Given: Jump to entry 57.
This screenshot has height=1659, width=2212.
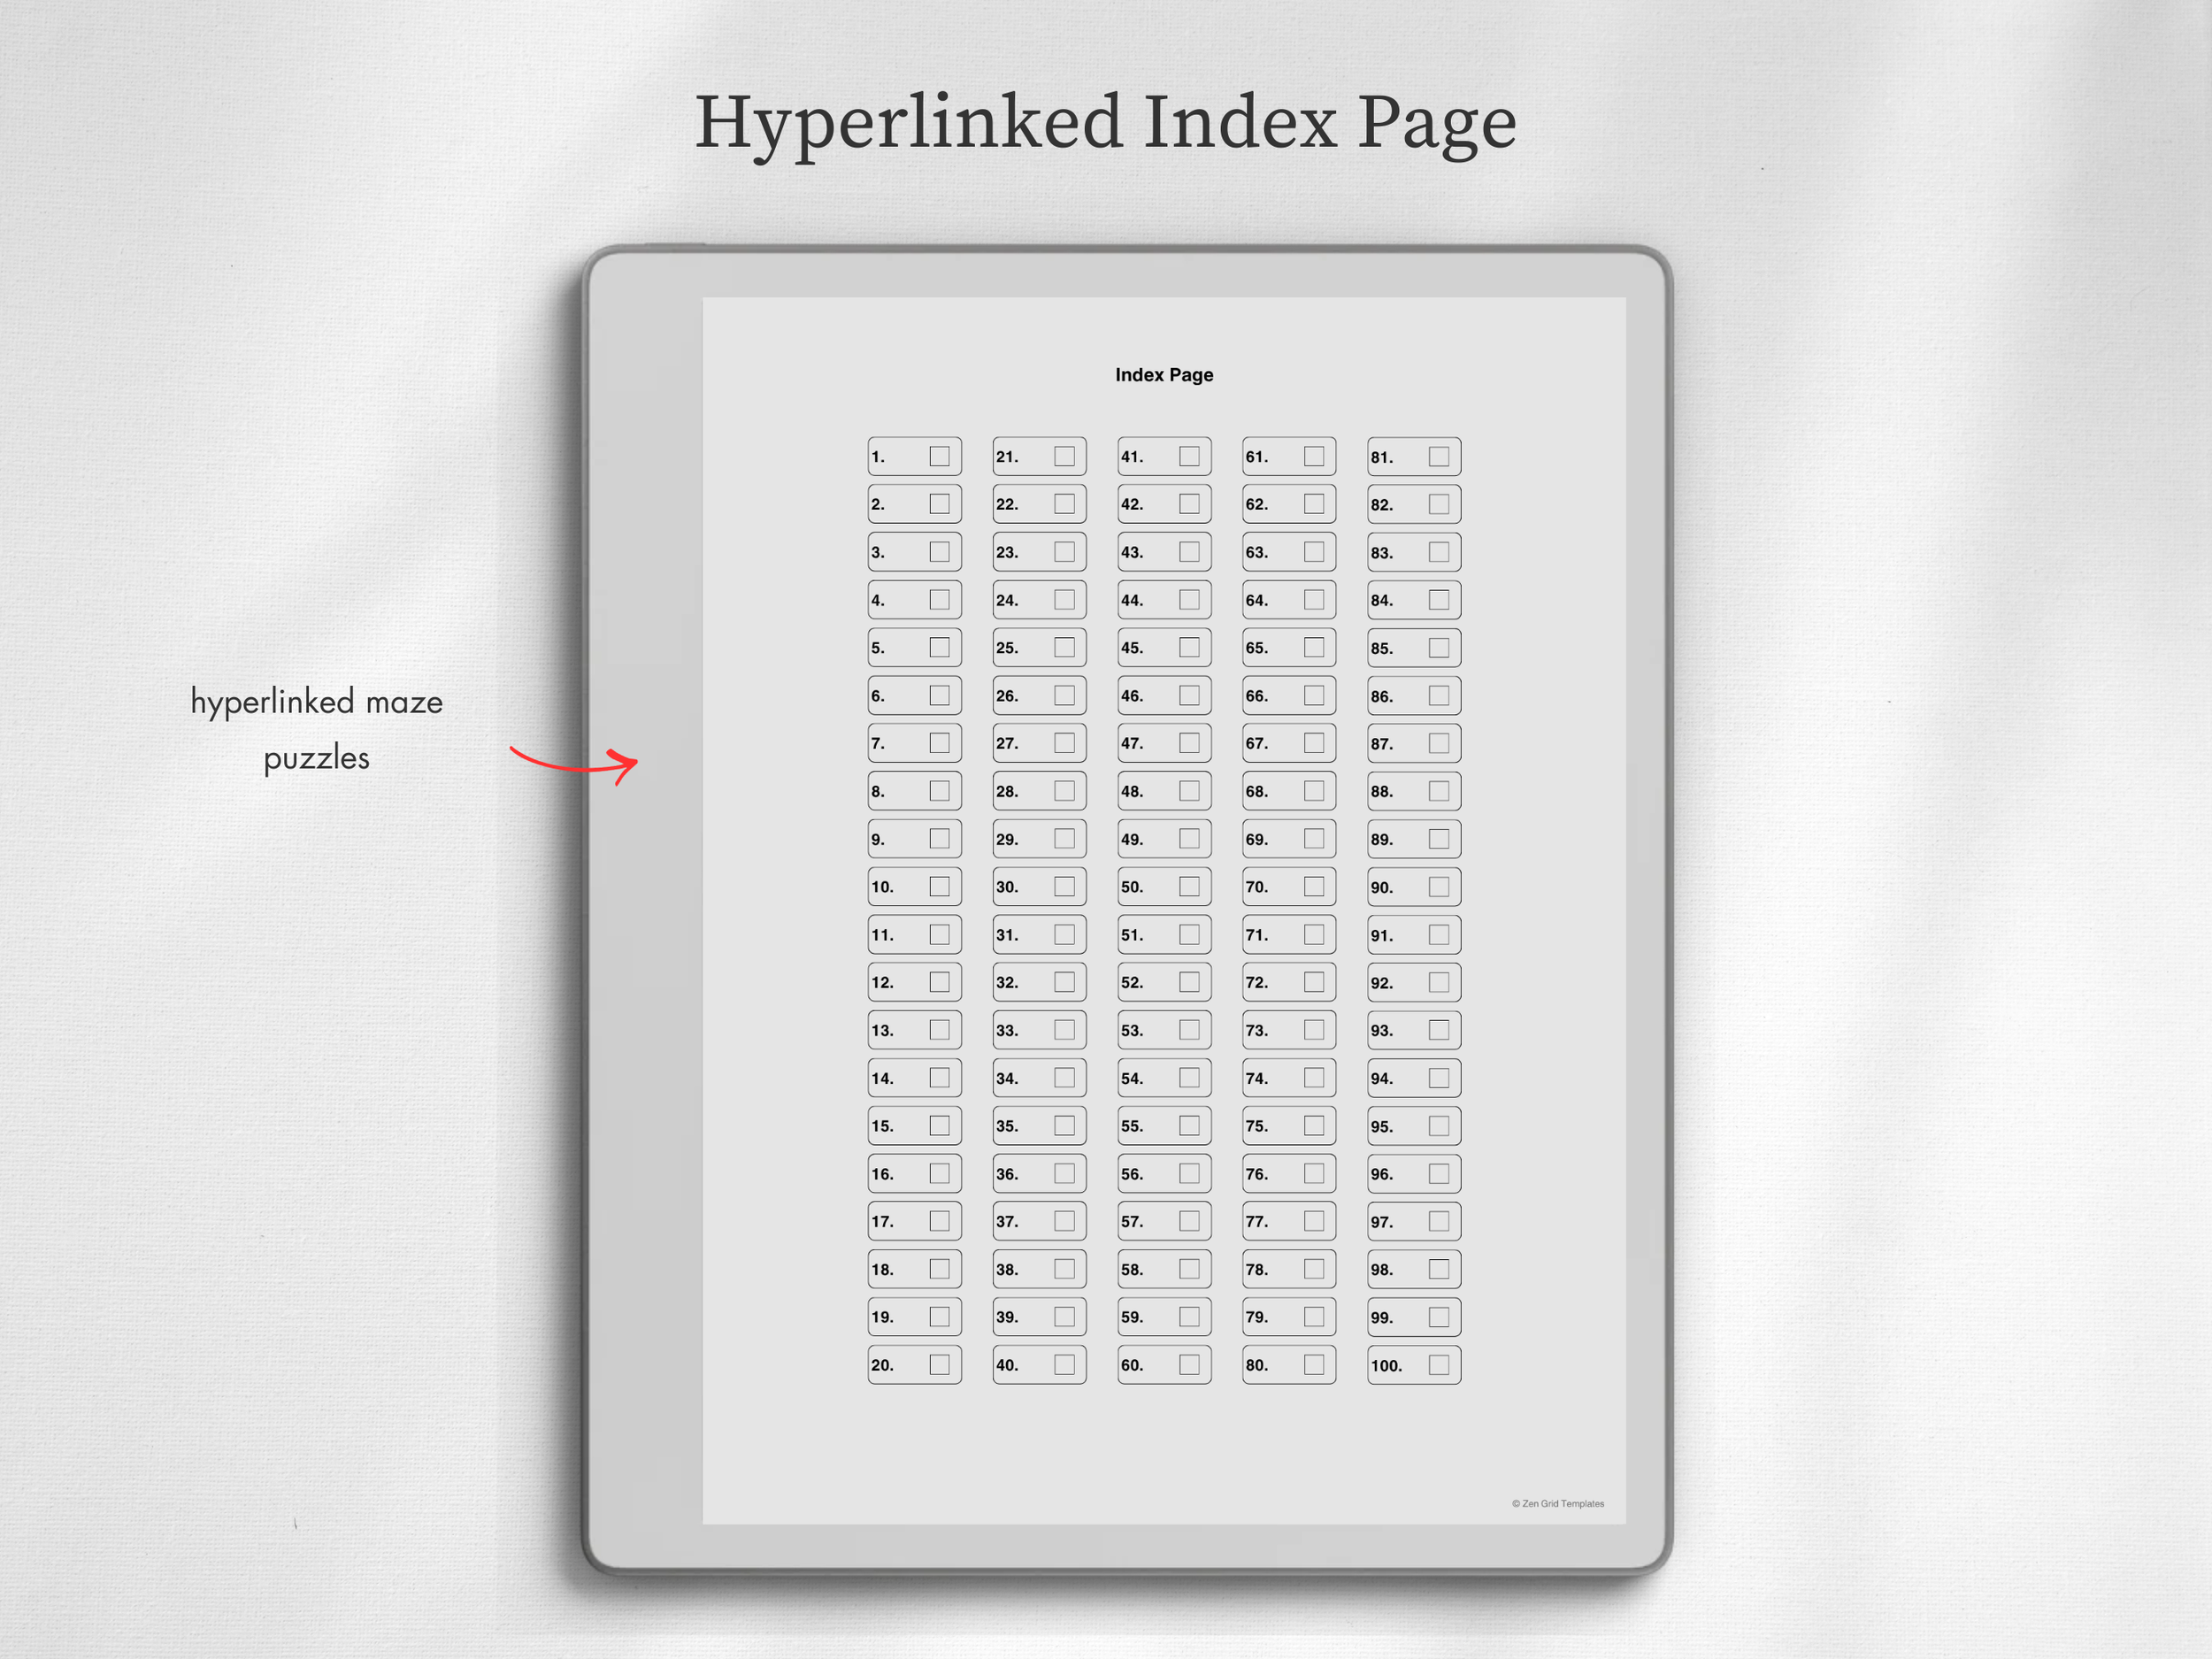Looking at the screenshot, I should [1164, 1221].
